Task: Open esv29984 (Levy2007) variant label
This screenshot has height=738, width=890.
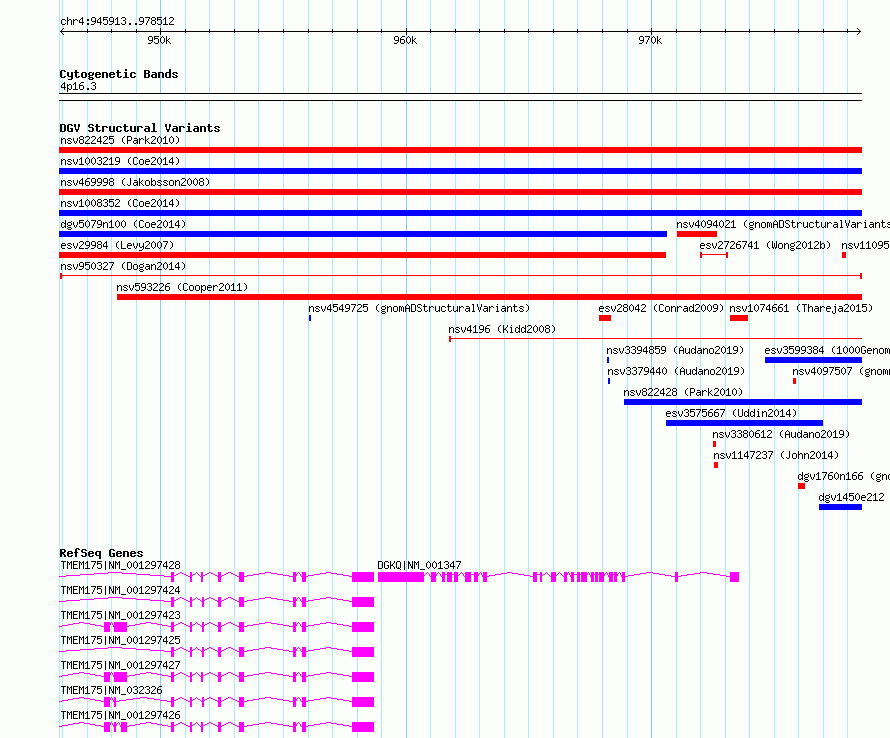Action: click(x=117, y=245)
